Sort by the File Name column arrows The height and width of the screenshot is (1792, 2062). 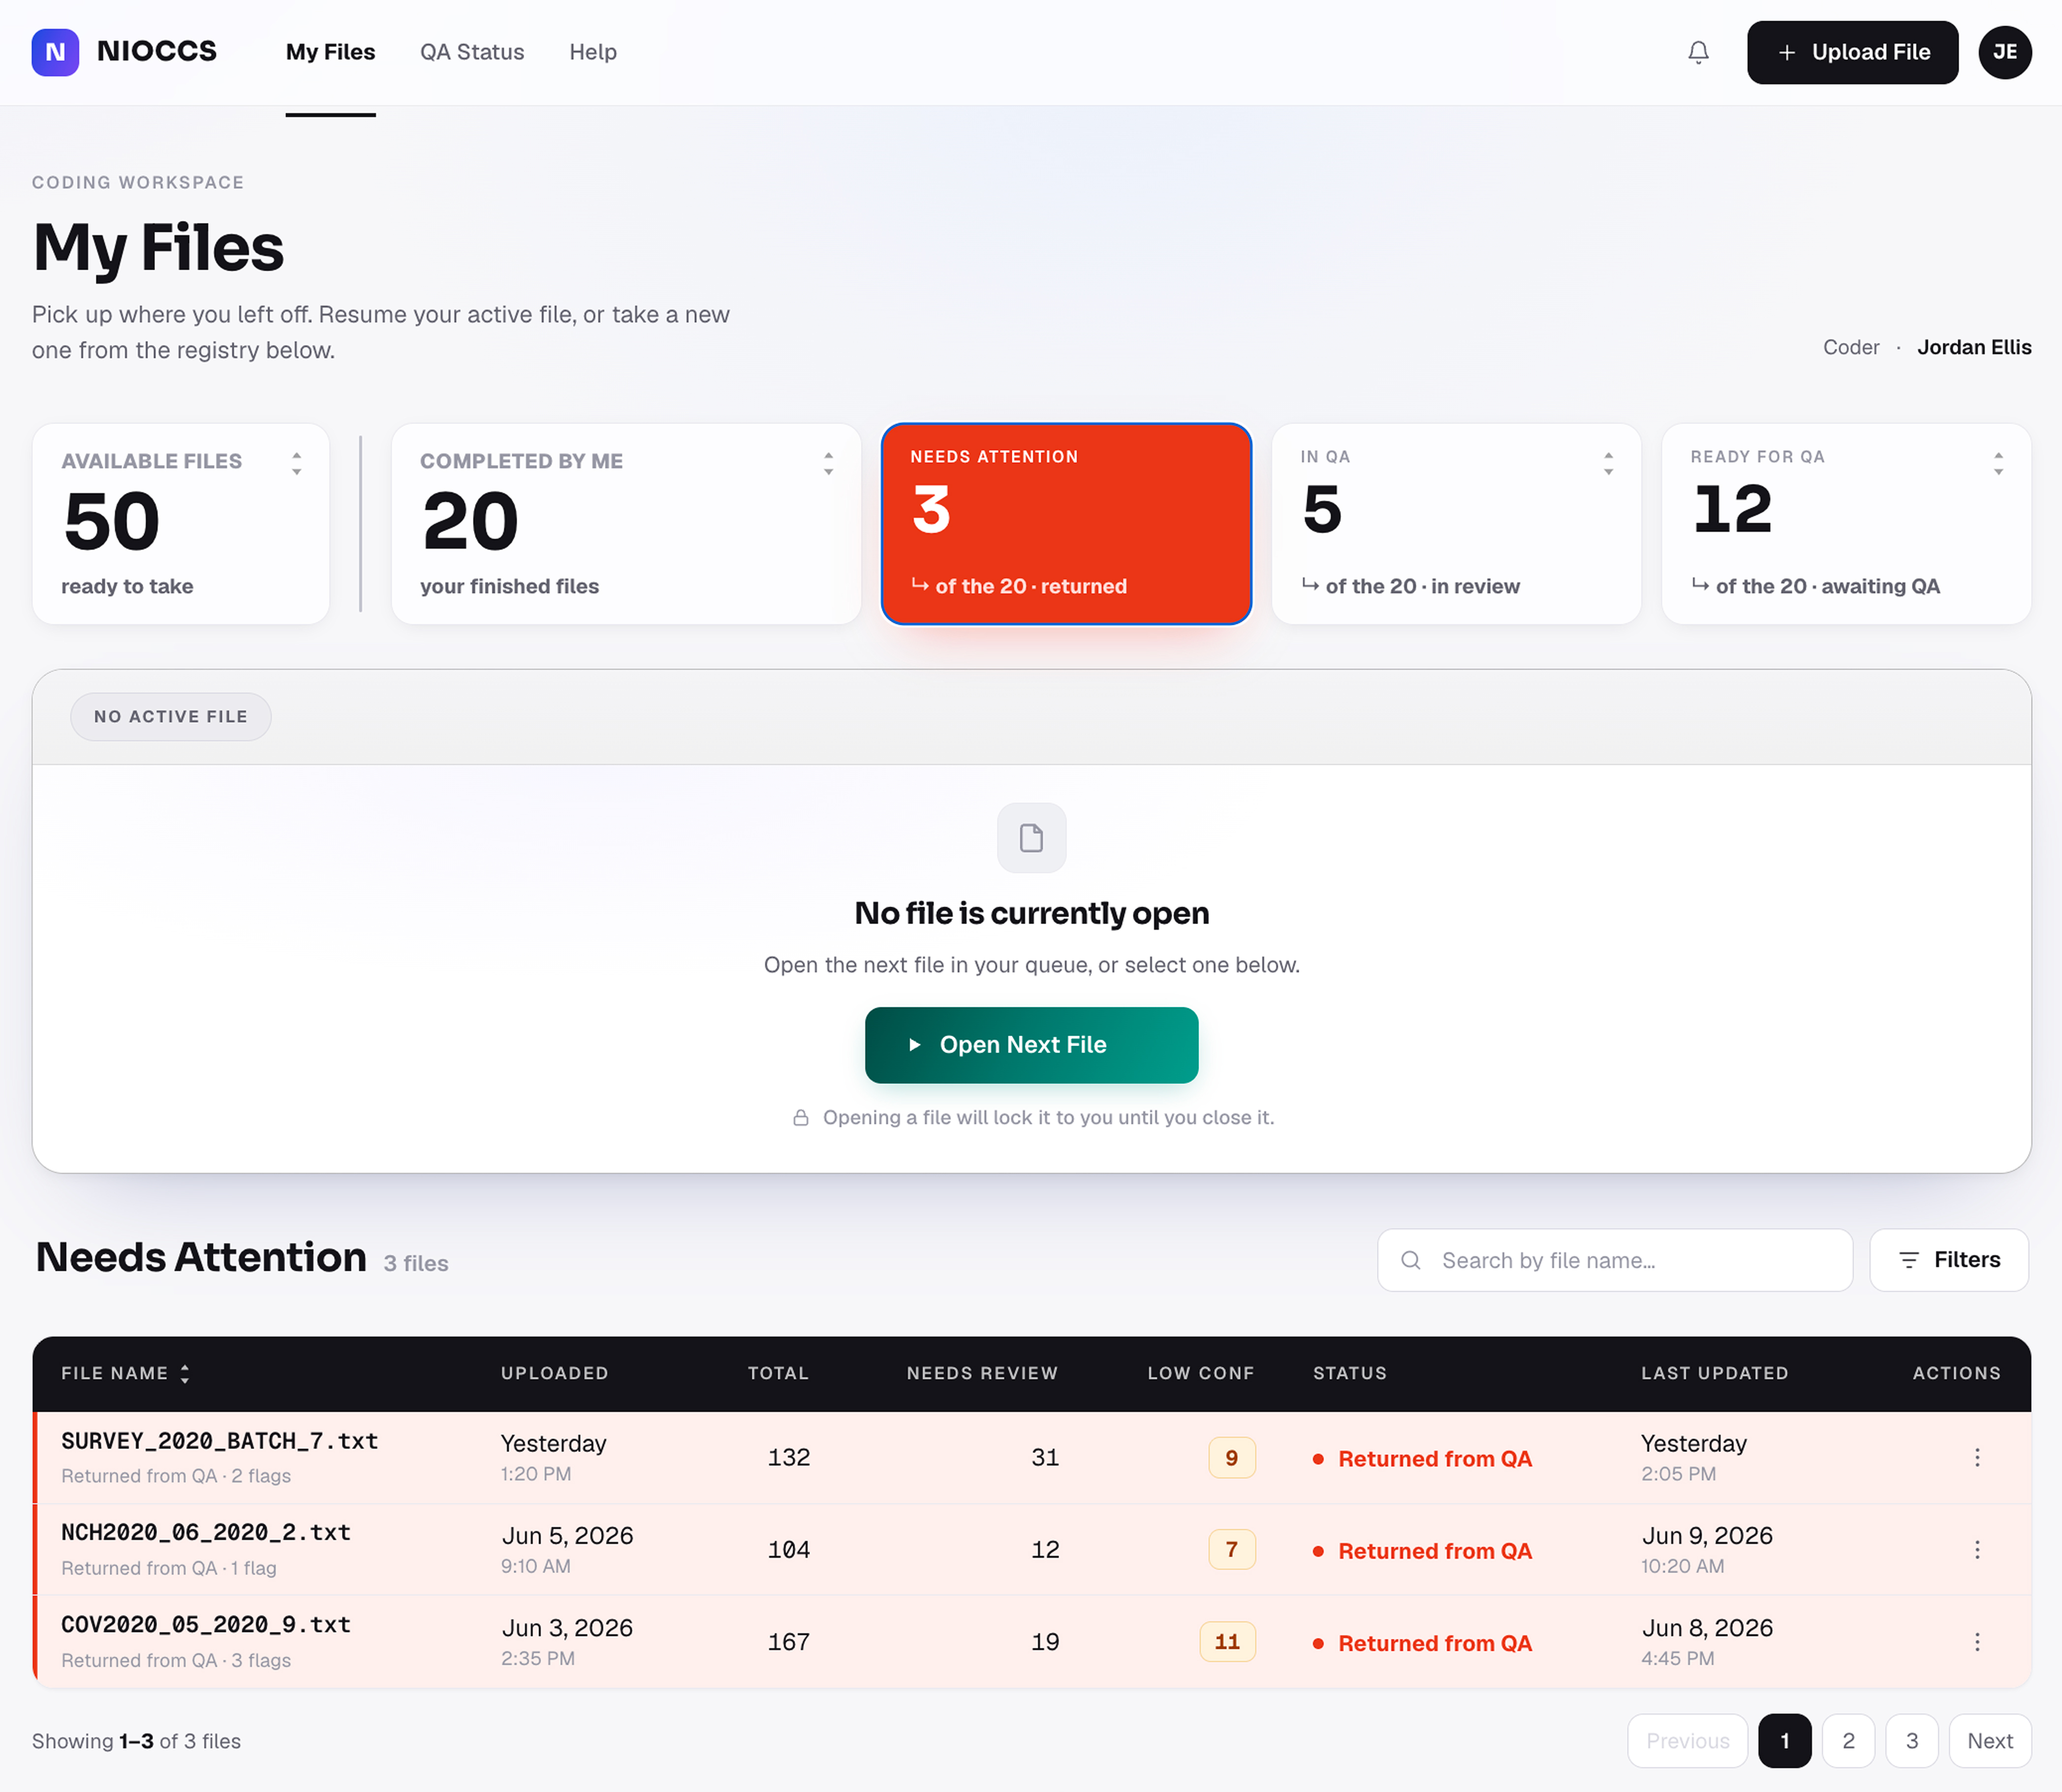click(185, 1373)
